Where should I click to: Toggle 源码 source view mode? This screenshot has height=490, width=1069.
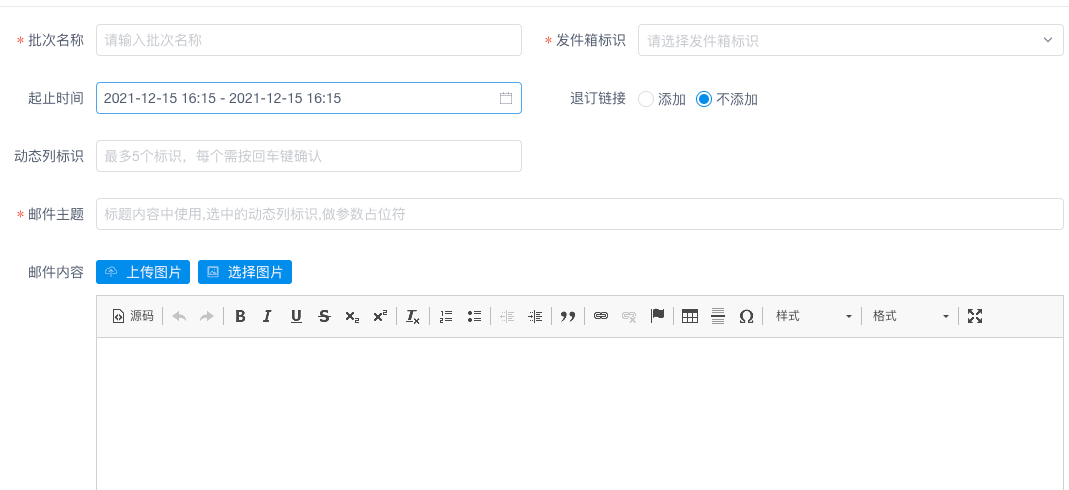click(133, 316)
